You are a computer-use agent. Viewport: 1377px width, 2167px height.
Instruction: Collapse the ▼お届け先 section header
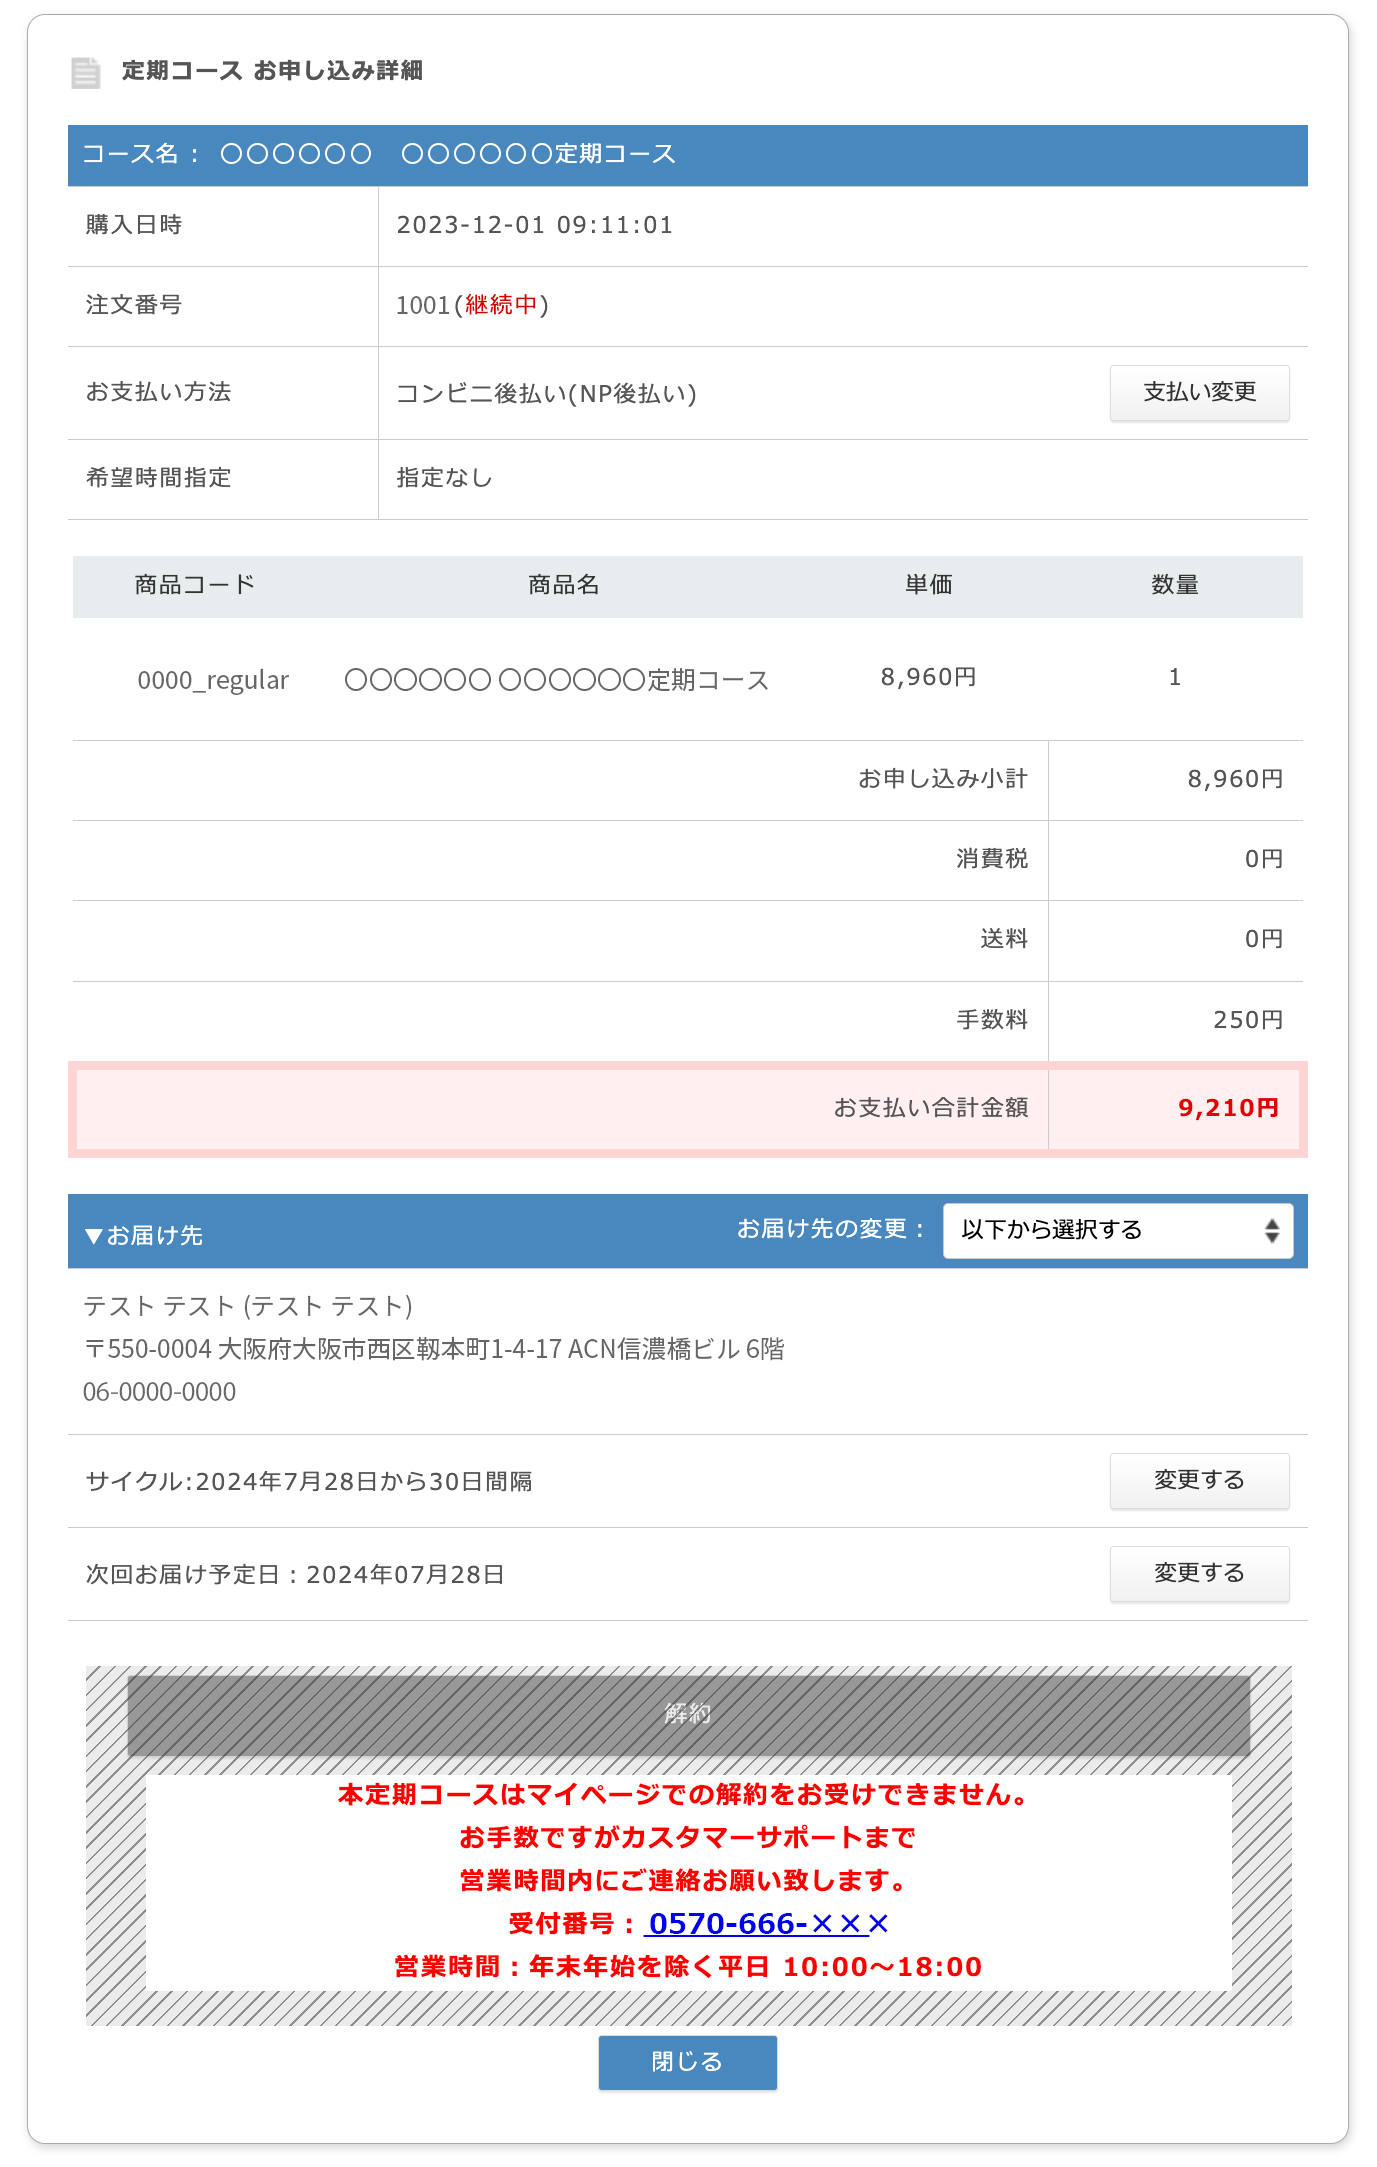145,1235
